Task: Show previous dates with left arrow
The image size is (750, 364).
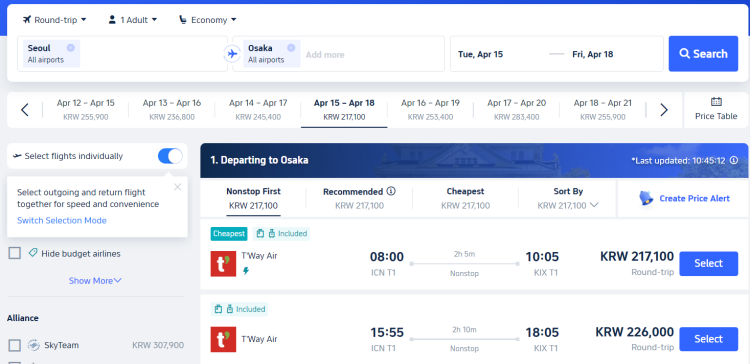Action: pyautogui.click(x=25, y=110)
